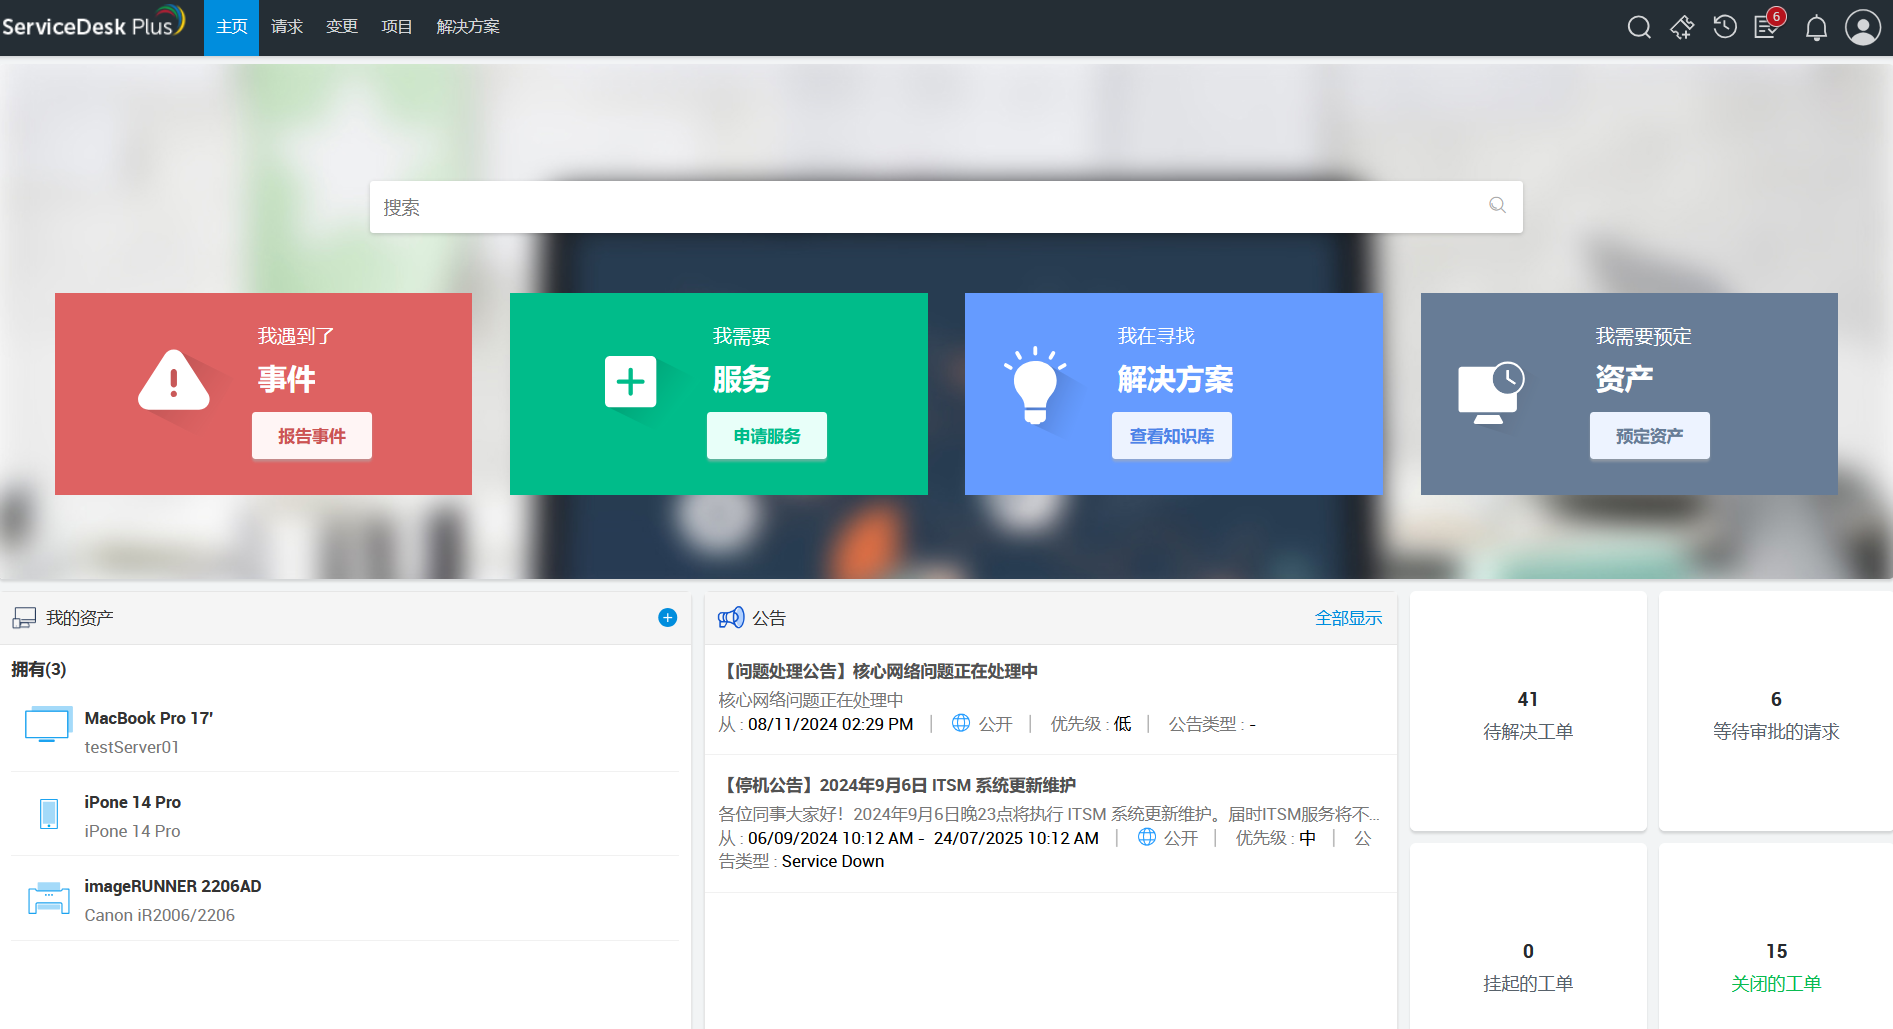Screen dimensions: 1893x1029
Task: Click the 24/07/2025 10:12 AM end date
Action: point(1016,838)
